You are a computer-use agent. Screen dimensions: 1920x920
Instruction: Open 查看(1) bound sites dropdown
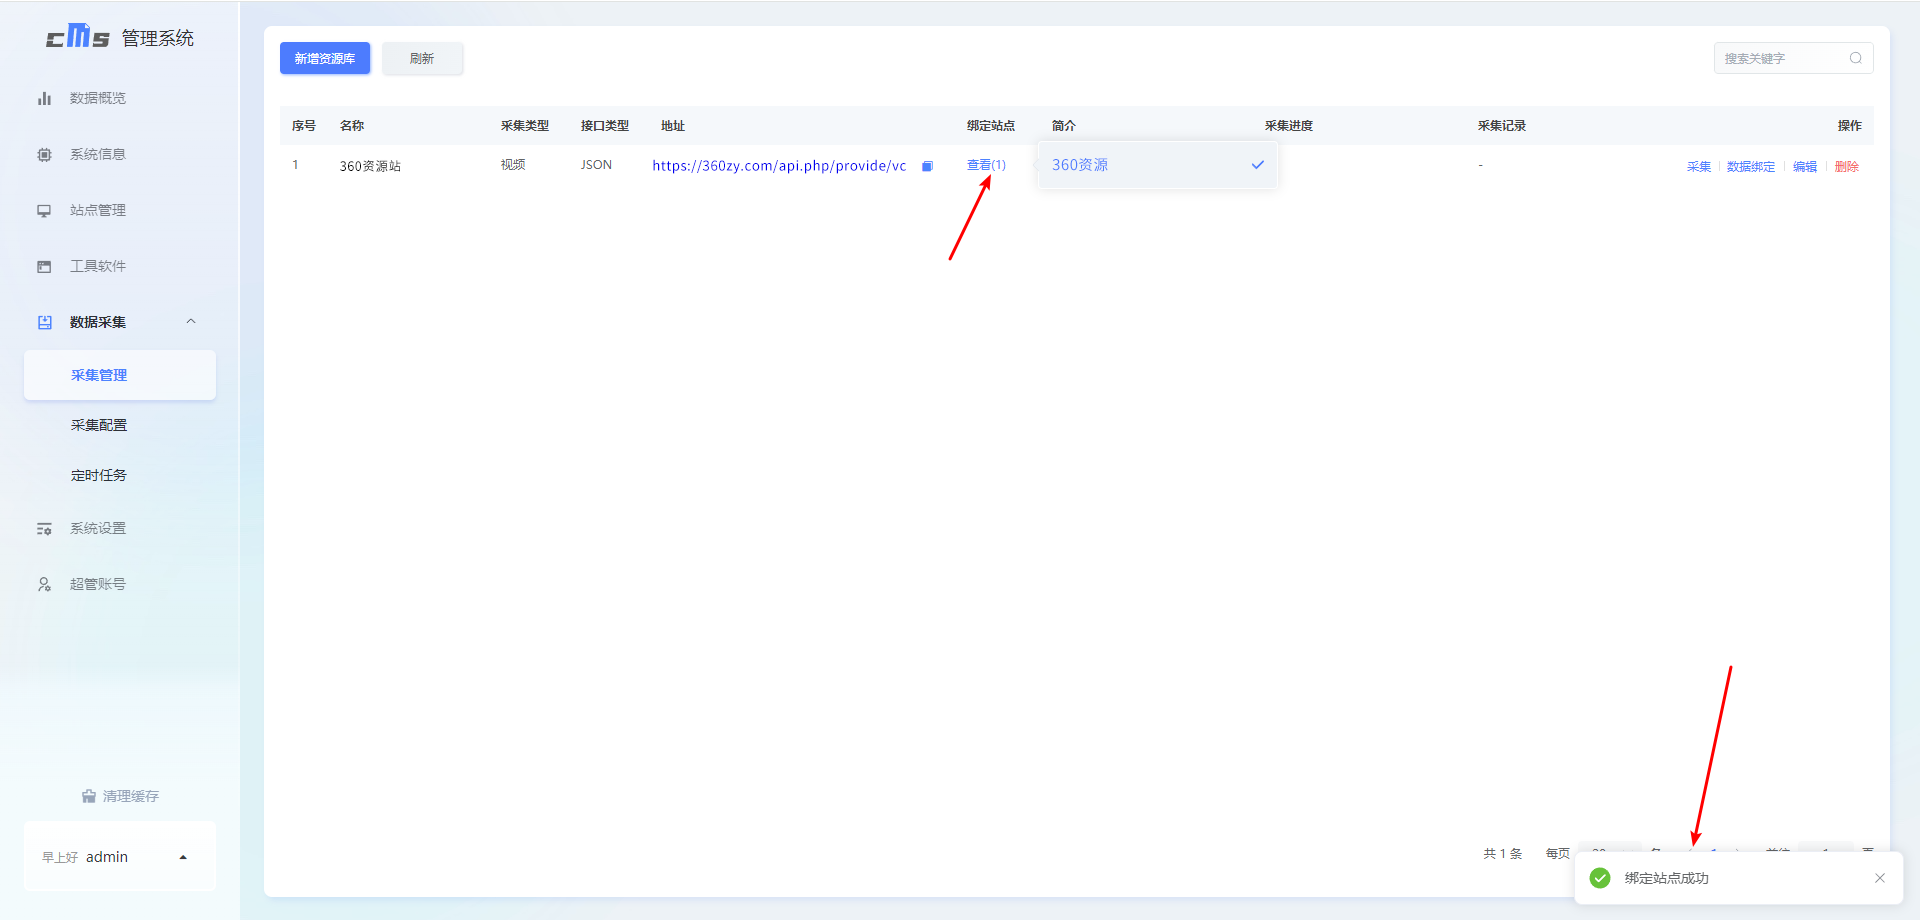(985, 165)
